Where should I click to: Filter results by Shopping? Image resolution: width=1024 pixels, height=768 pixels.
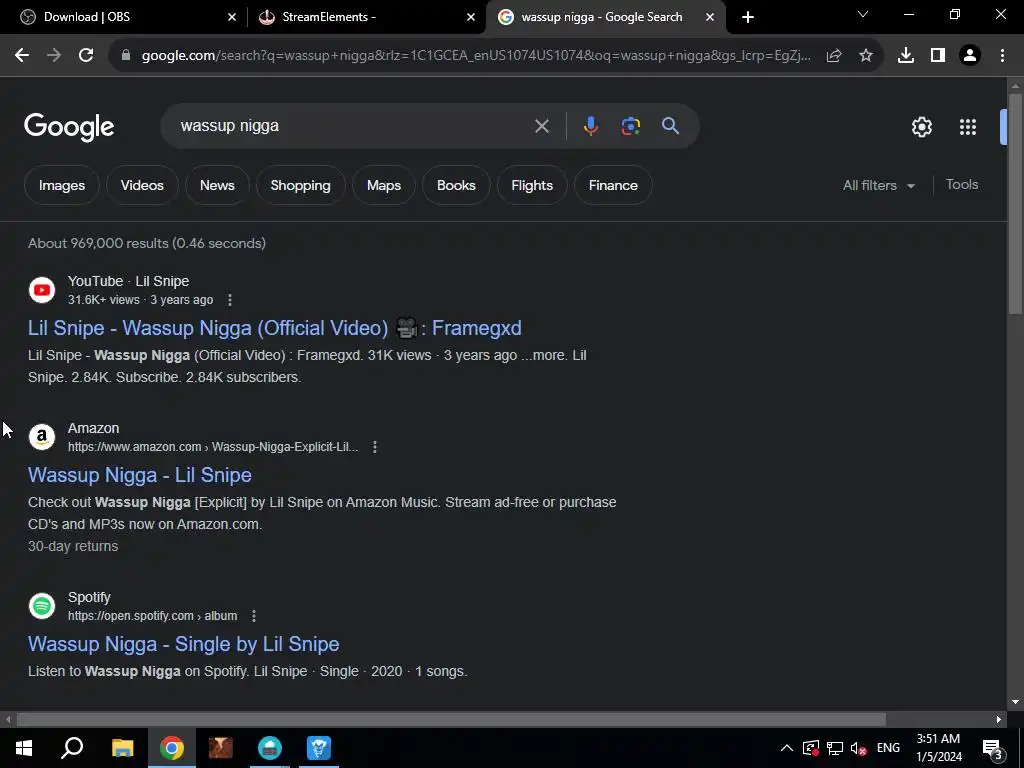(x=300, y=185)
